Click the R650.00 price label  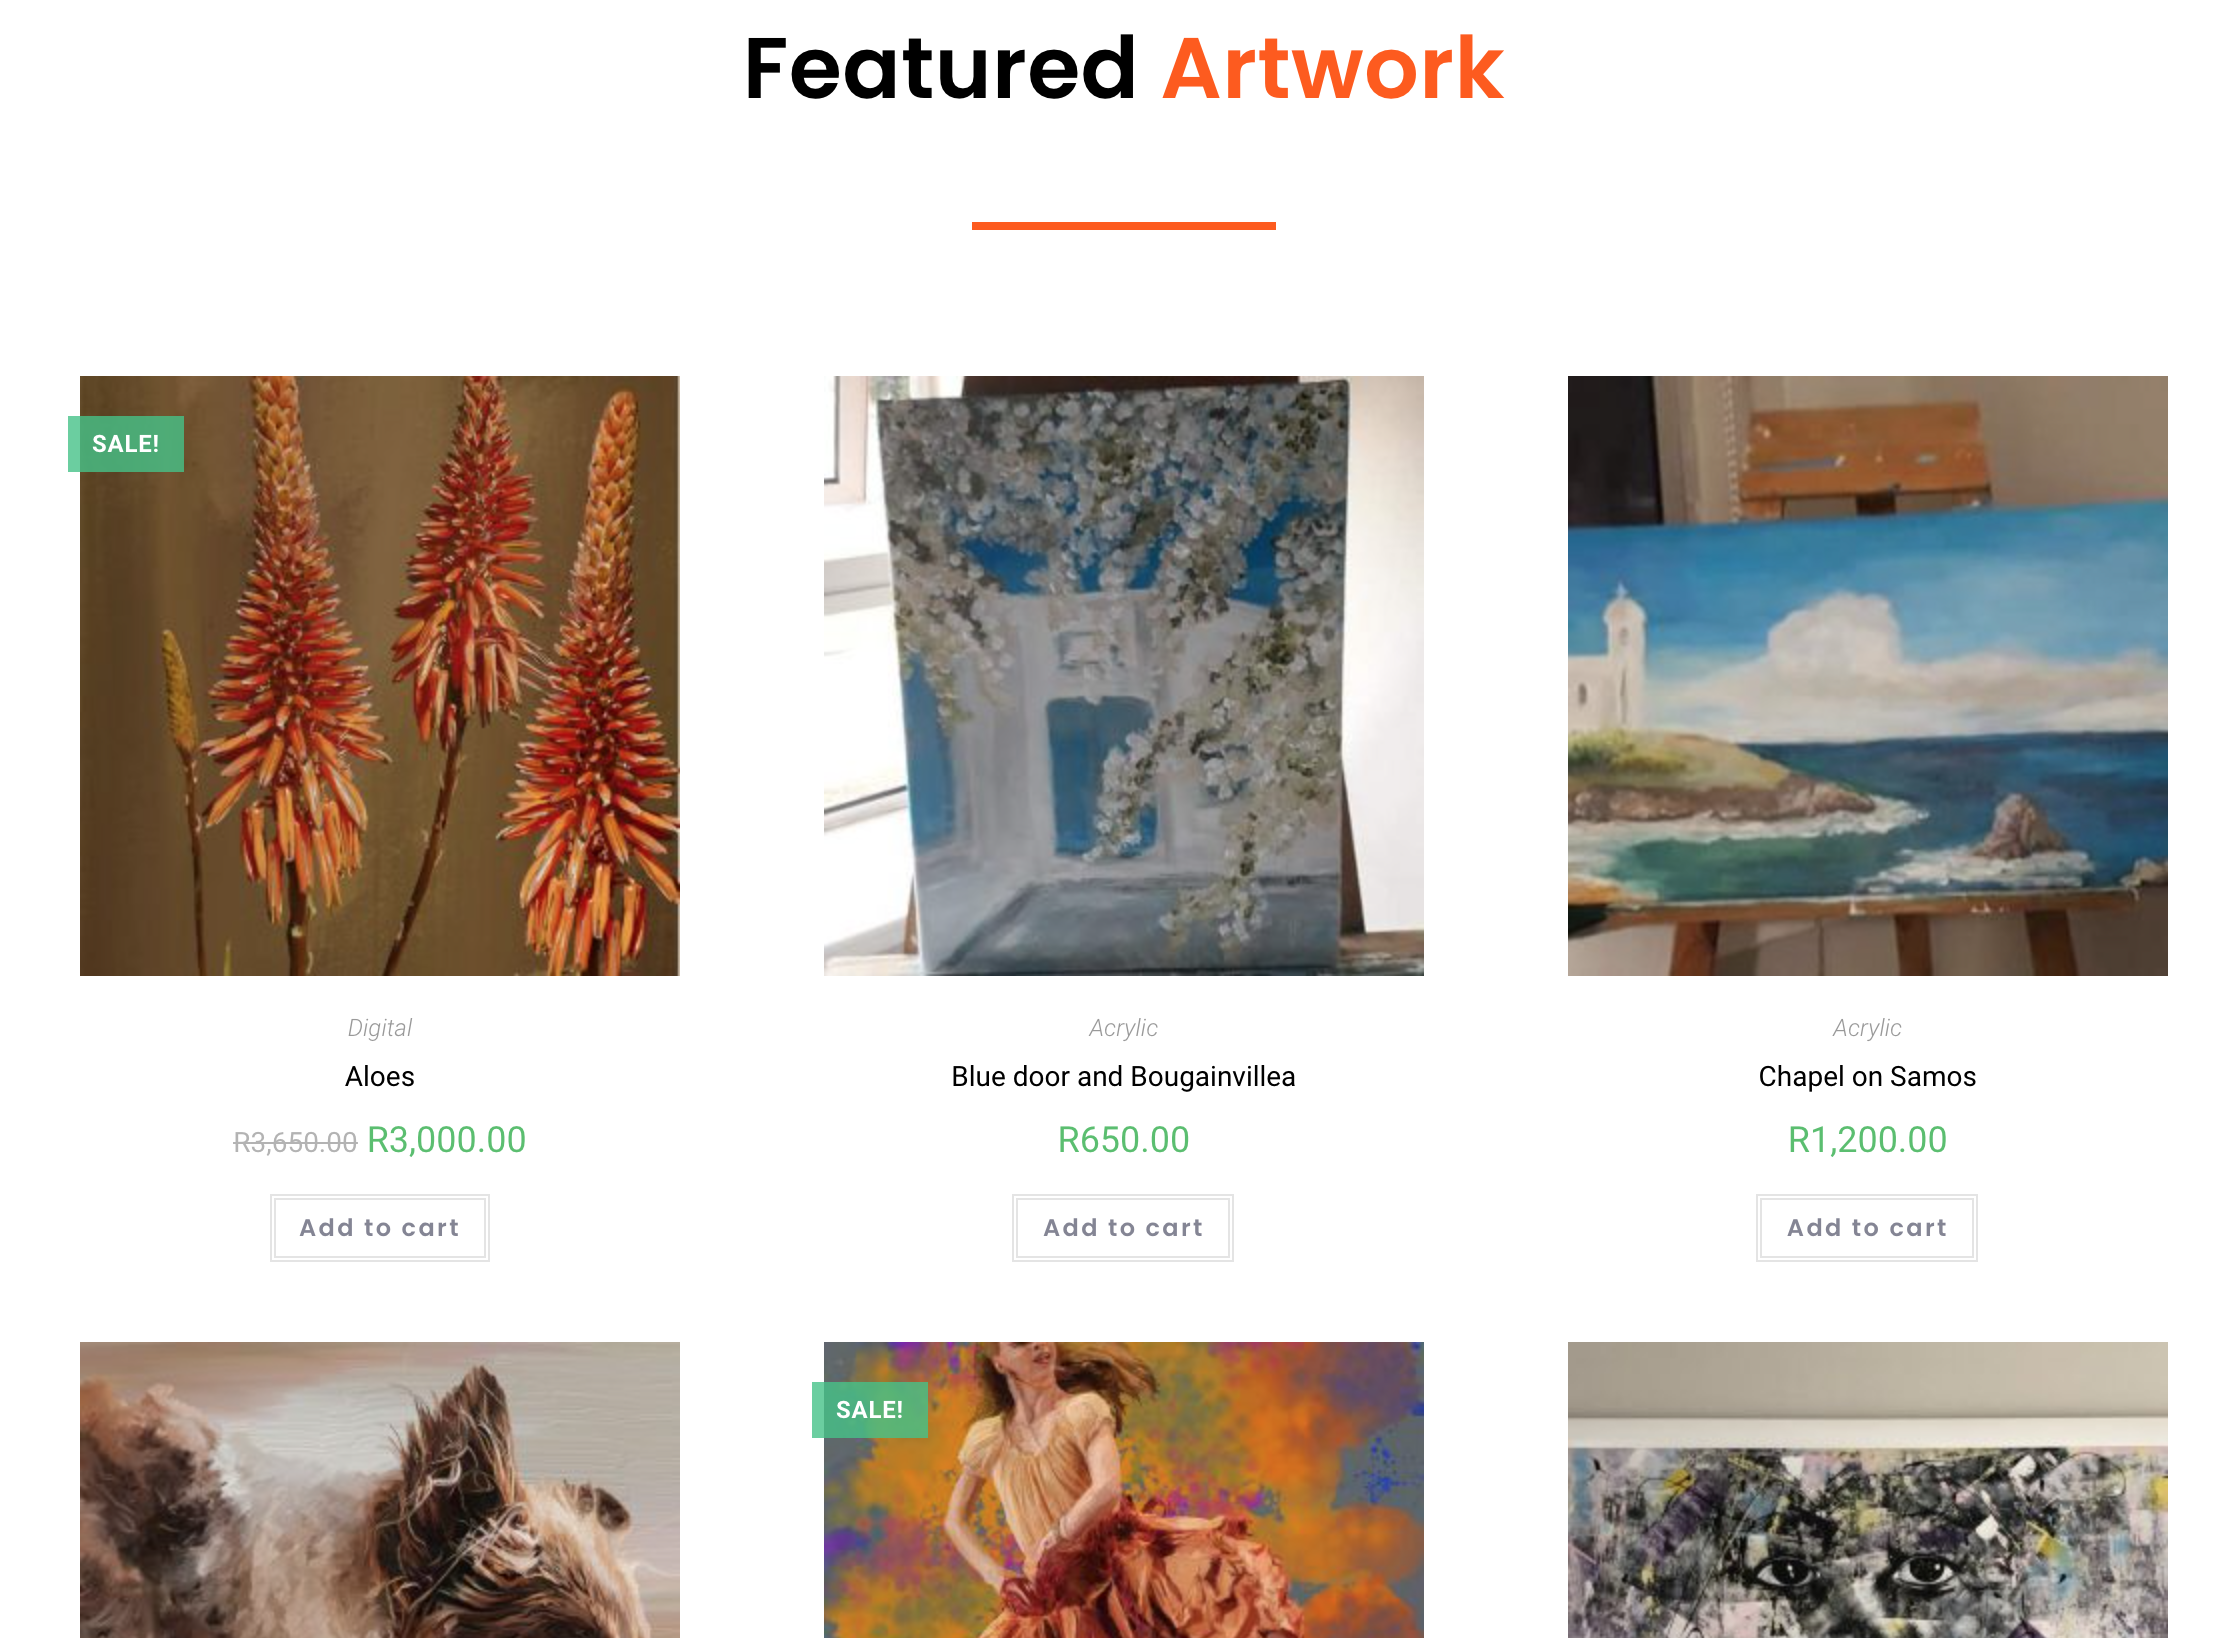click(1124, 1140)
